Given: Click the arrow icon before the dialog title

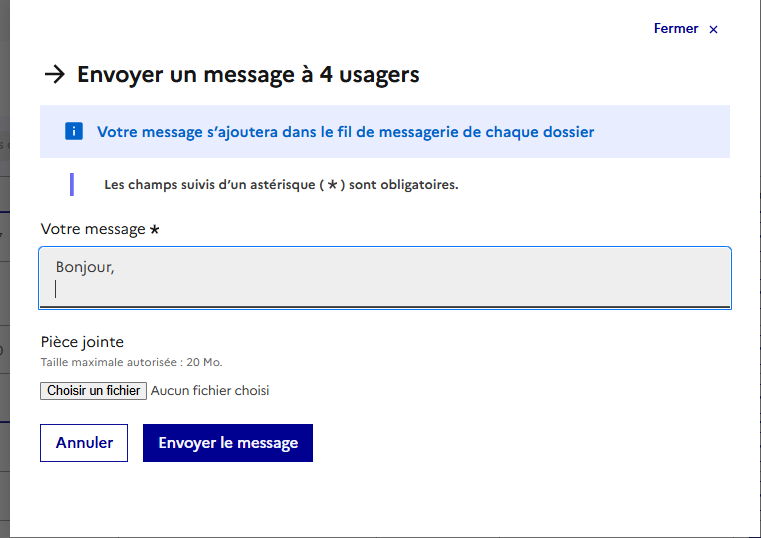Looking at the screenshot, I should tap(55, 74).
